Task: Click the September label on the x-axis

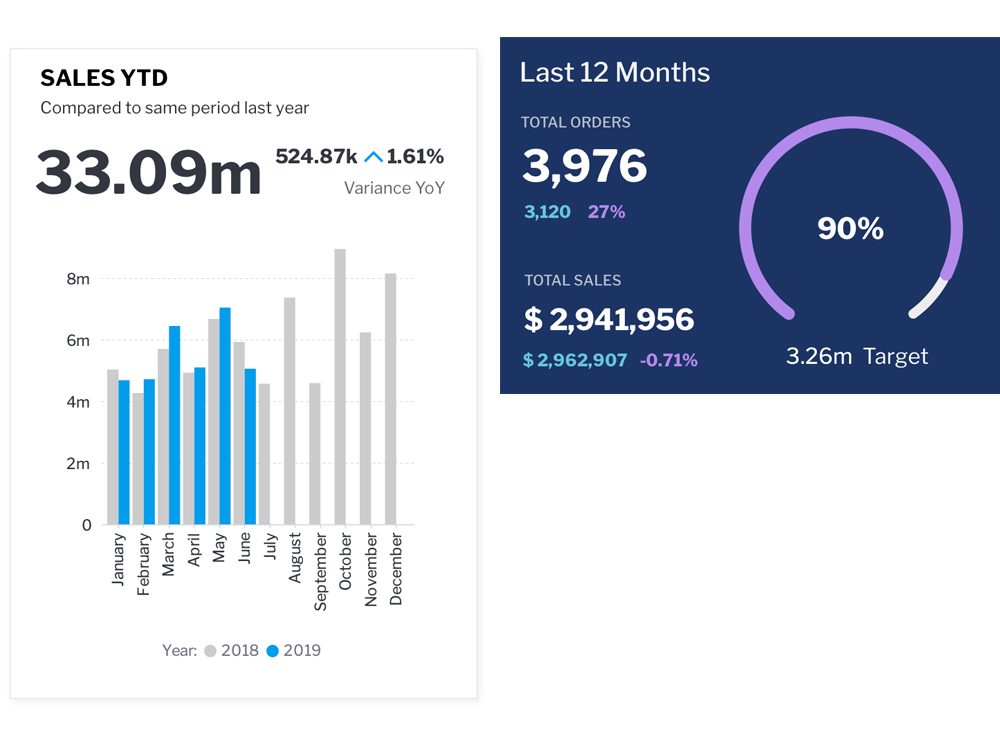Action: pyautogui.click(x=321, y=570)
